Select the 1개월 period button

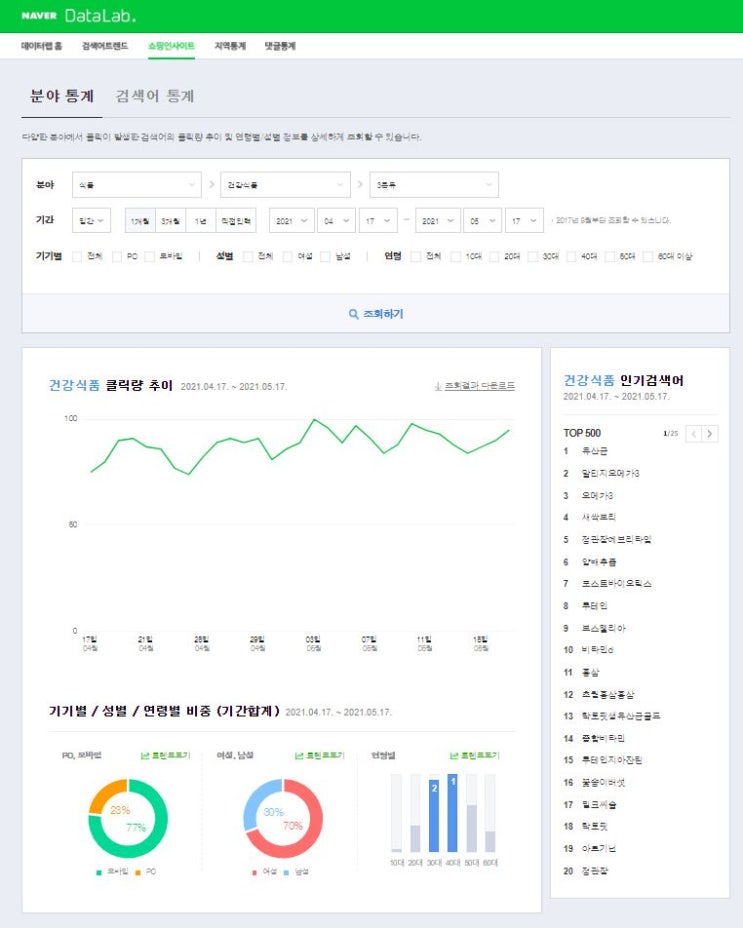140,221
